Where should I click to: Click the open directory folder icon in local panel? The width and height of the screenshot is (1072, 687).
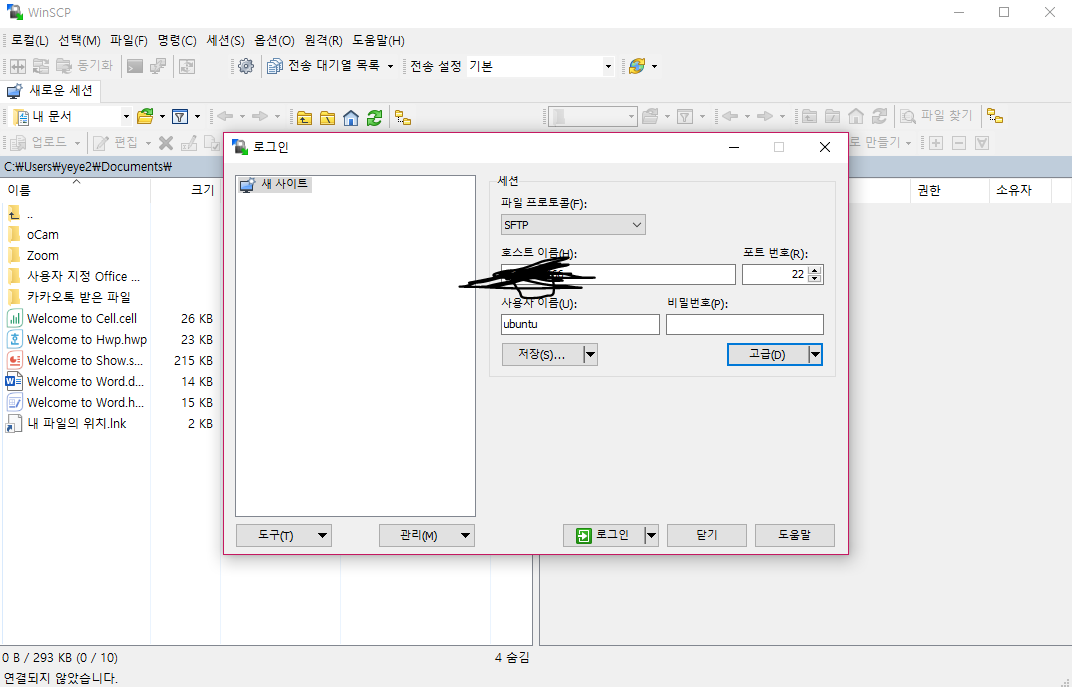point(145,117)
